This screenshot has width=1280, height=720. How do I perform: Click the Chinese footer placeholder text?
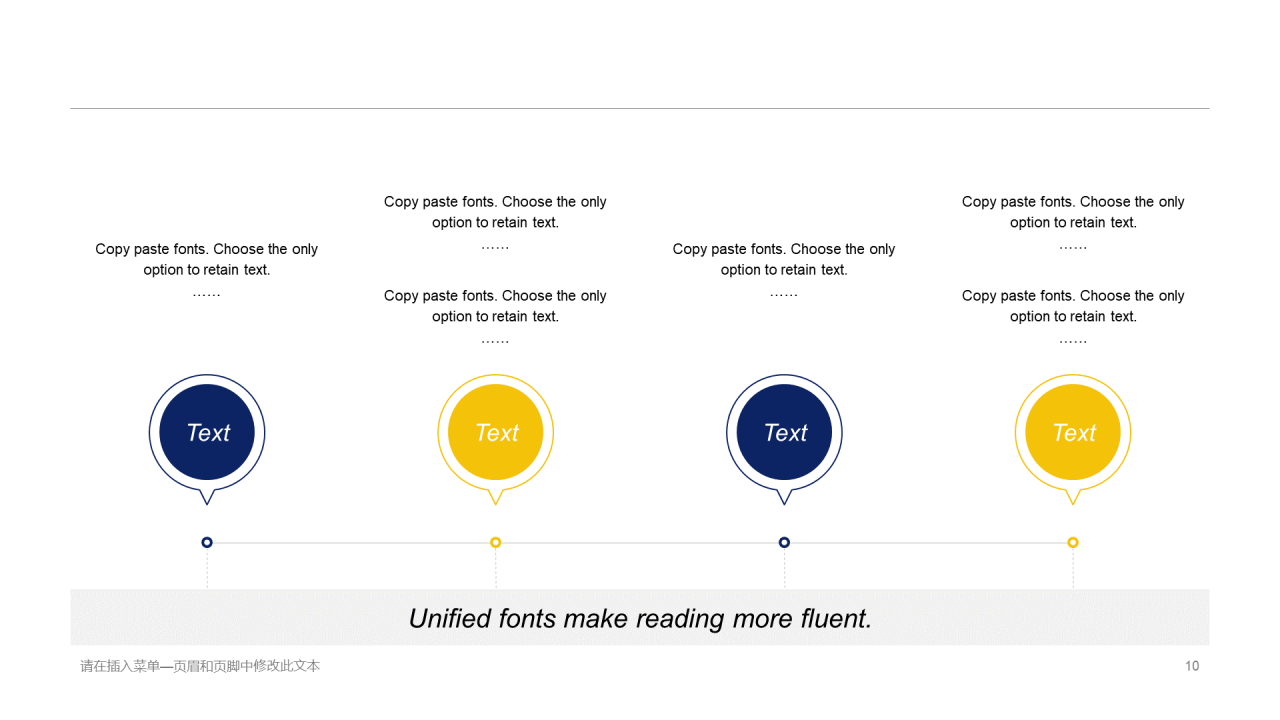[x=200, y=666]
